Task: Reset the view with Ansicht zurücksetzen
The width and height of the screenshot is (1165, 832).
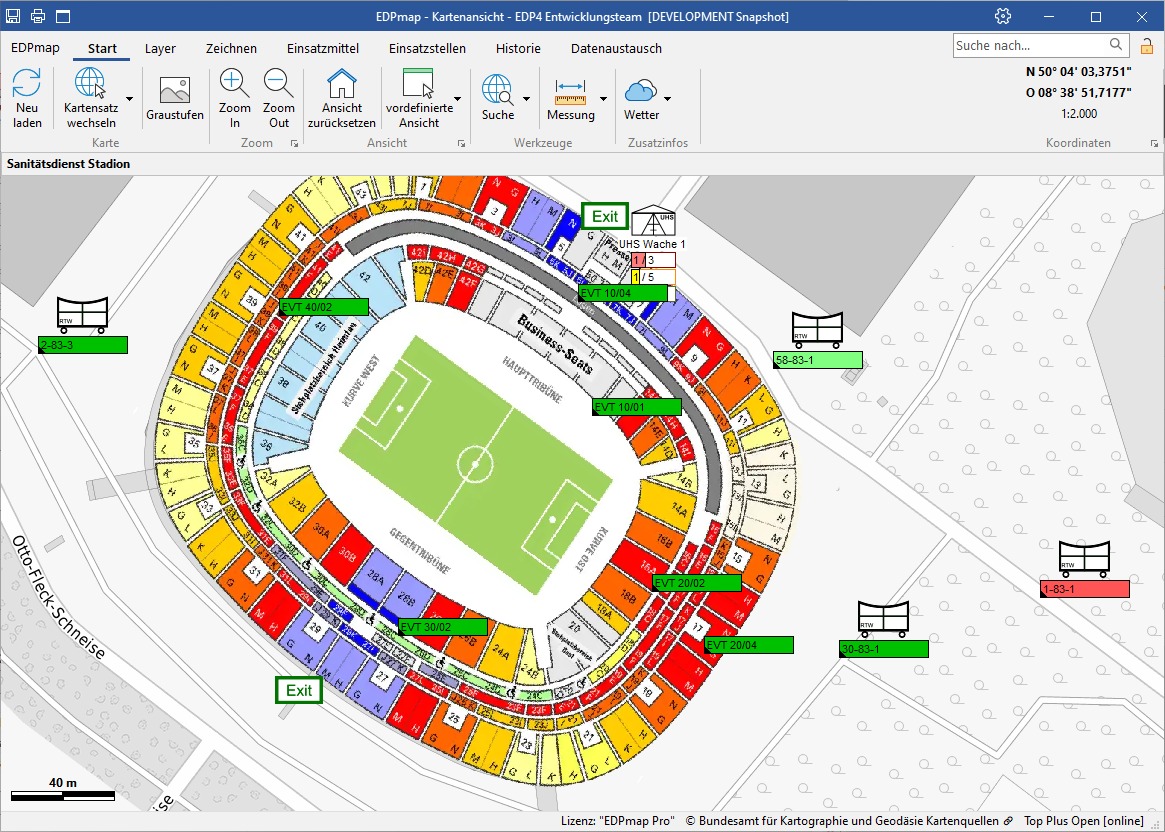Action: (342, 99)
